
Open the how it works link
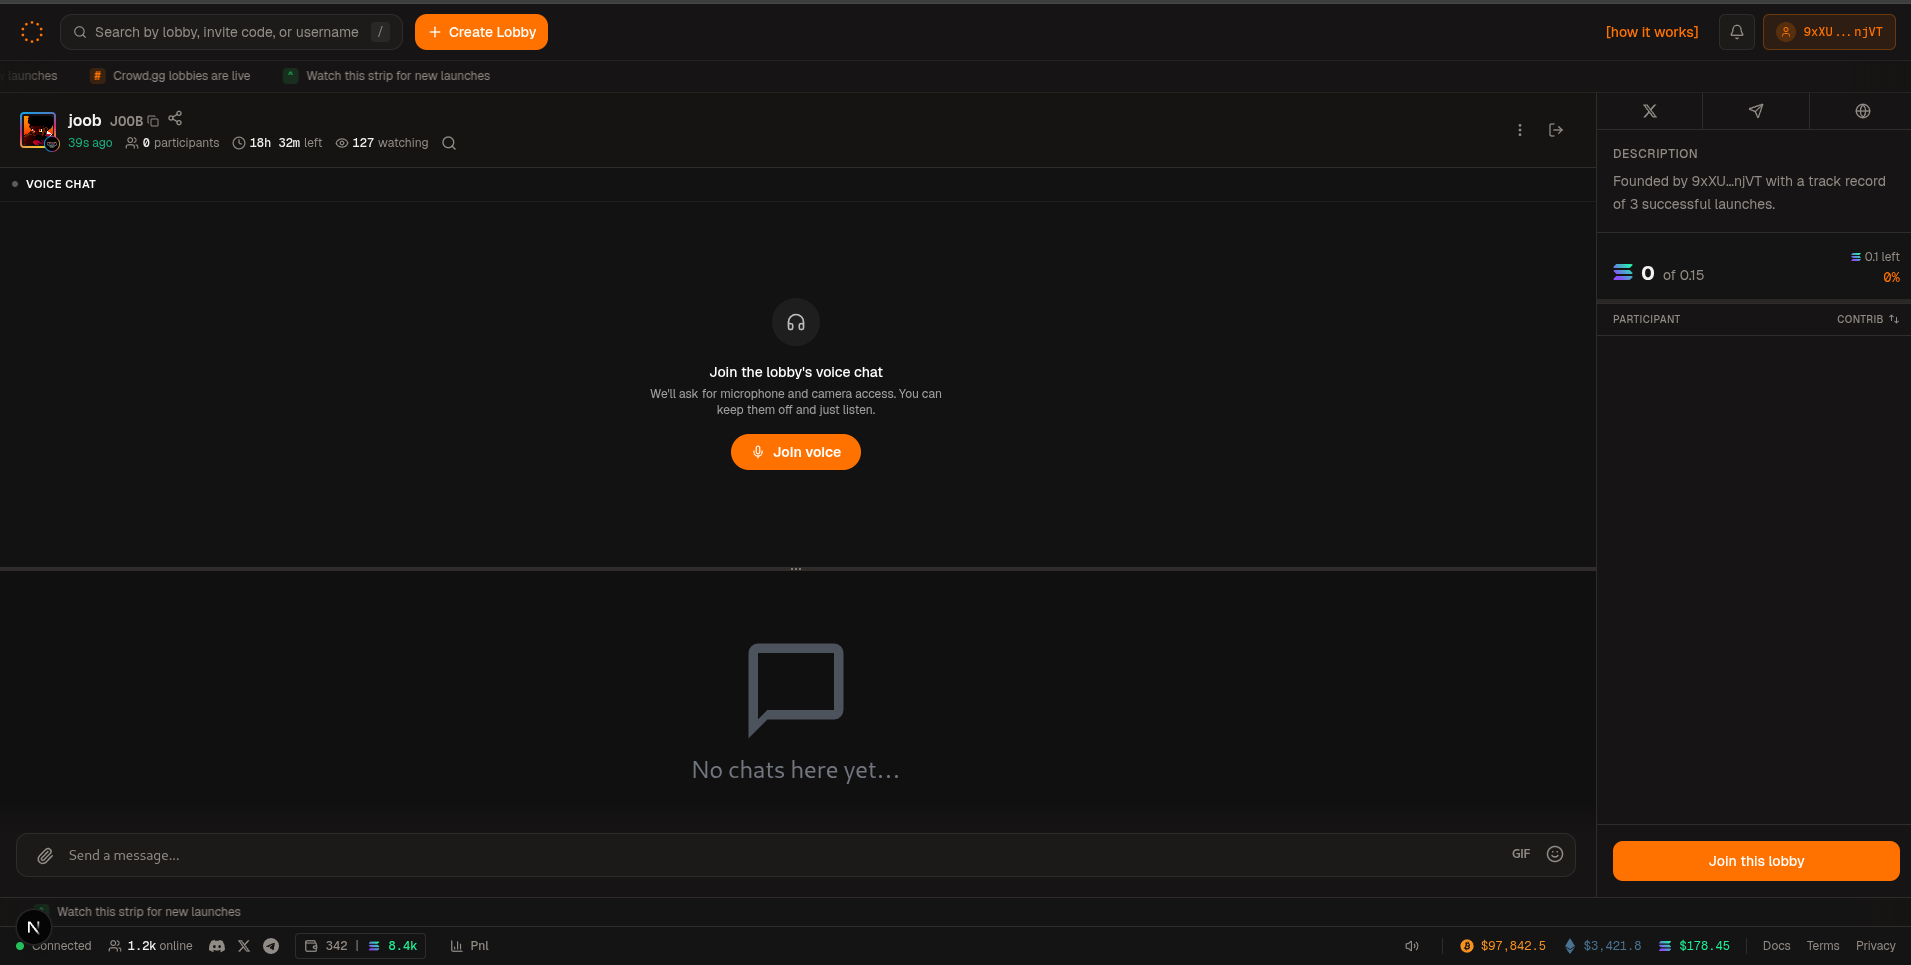(1651, 32)
